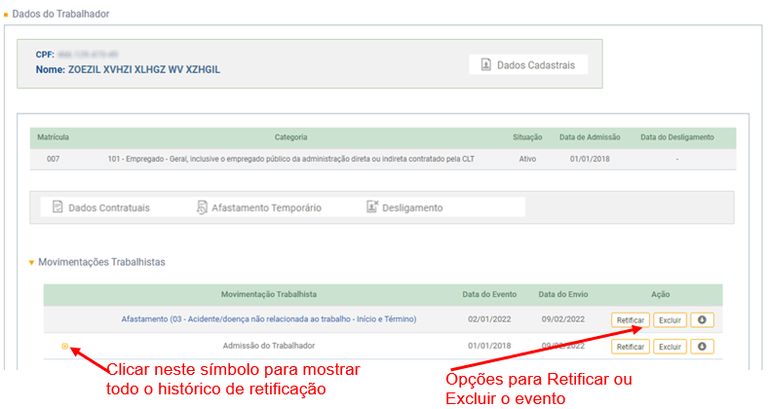768x409 pixels.
Task: Click the Afastamento Temporário icon
Action: [x=201, y=207]
